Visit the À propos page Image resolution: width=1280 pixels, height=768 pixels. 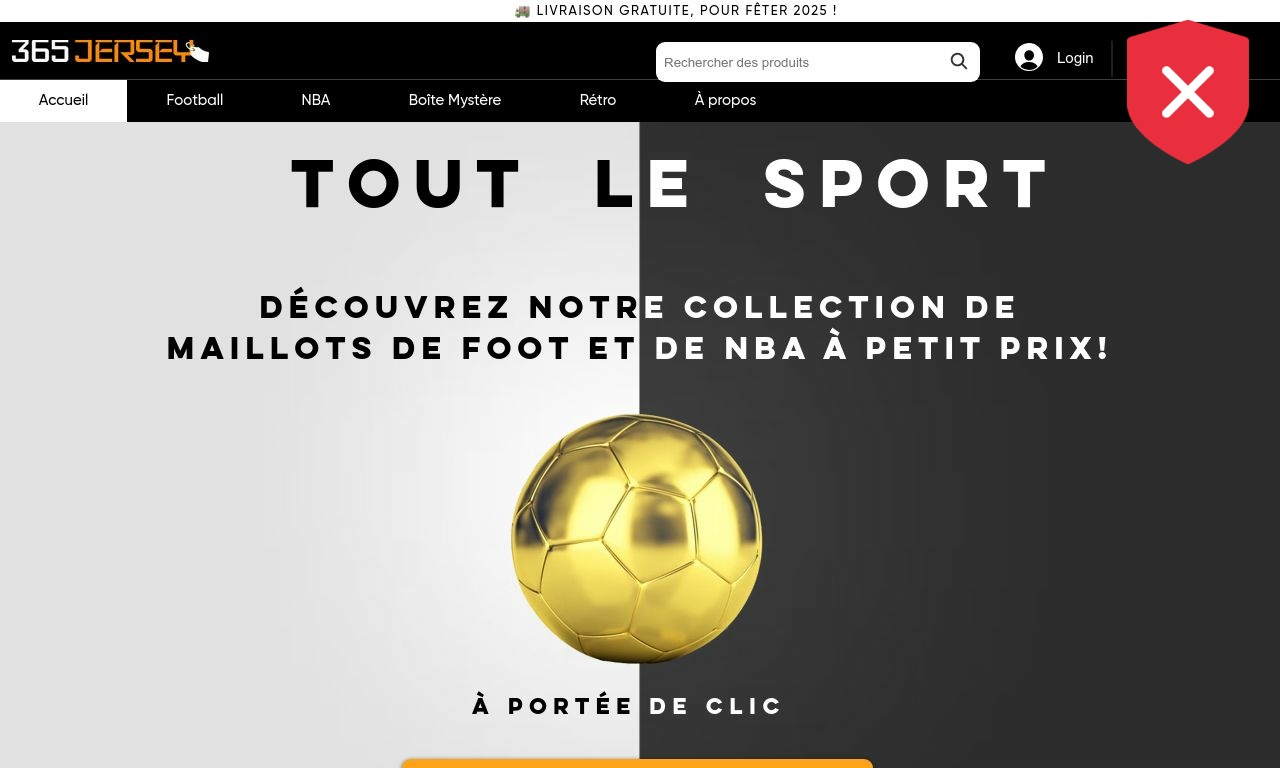[x=725, y=101]
